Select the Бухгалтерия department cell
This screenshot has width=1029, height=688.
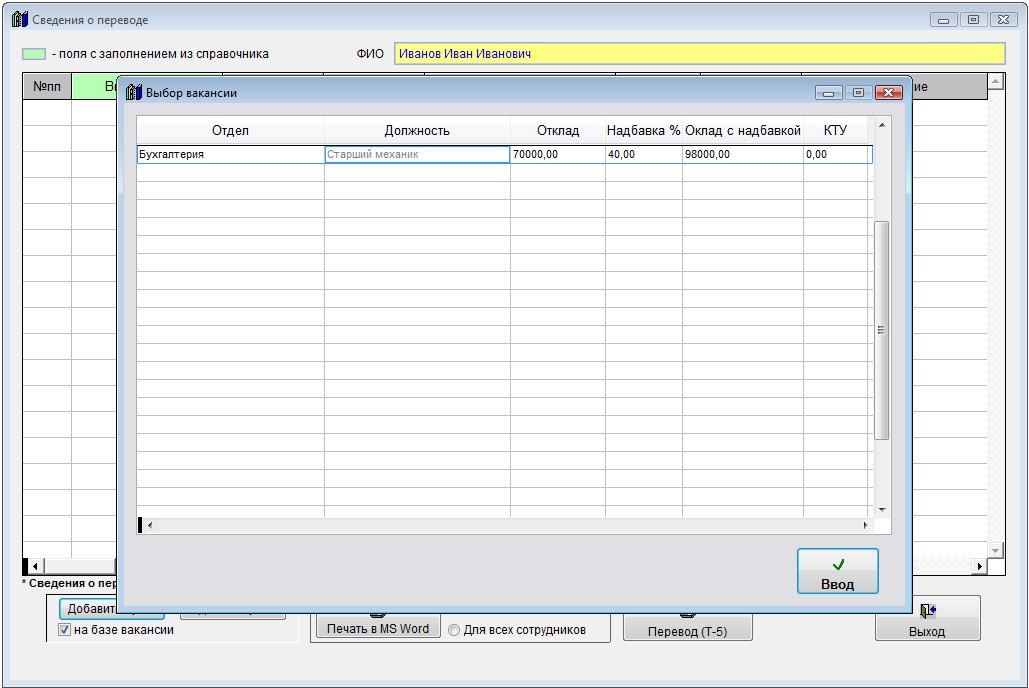pyautogui.click(x=230, y=154)
